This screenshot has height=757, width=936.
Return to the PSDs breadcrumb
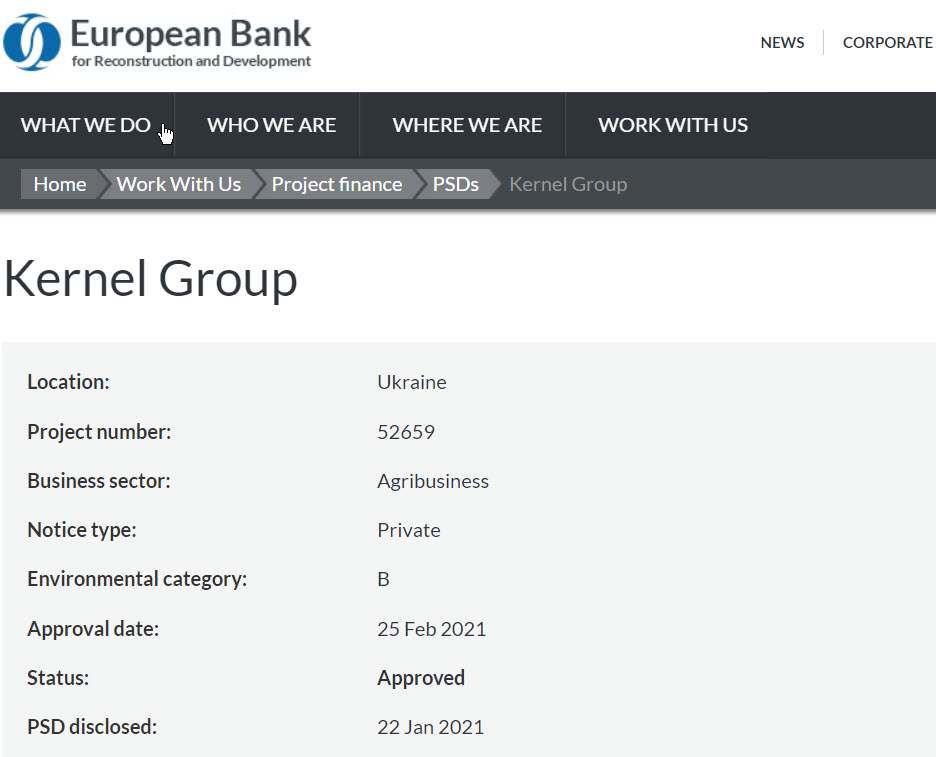pos(455,184)
